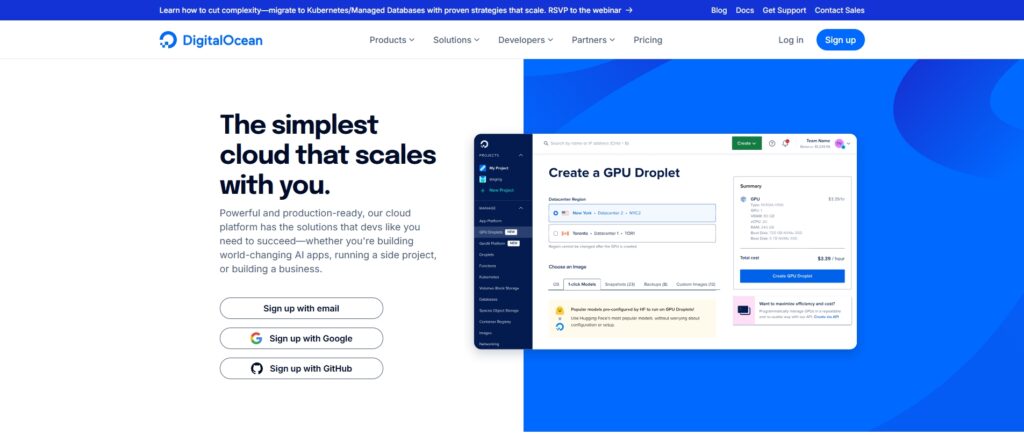
Task: Click the DigitalOcean logo in the header
Action: [211, 40]
